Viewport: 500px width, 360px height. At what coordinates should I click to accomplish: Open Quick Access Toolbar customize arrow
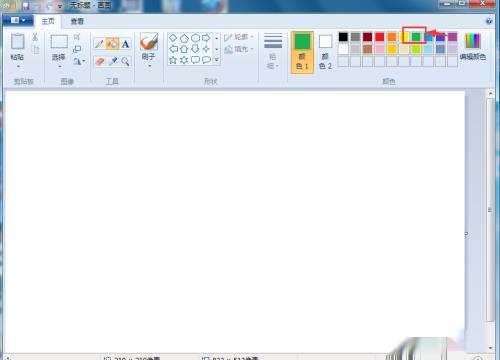(x=60, y=6)
